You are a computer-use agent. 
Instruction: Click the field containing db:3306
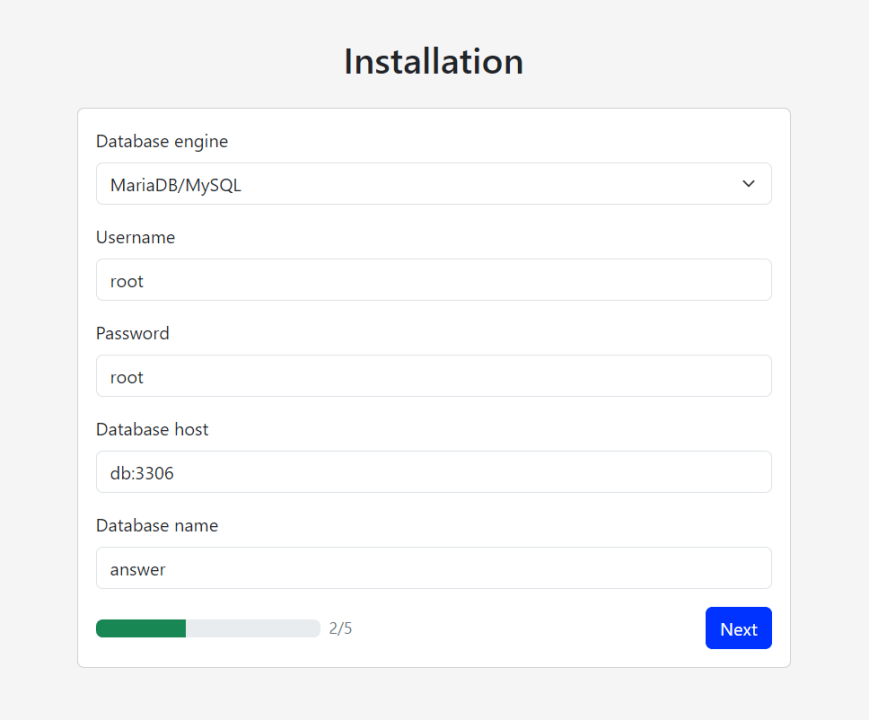tap(433, 472)
